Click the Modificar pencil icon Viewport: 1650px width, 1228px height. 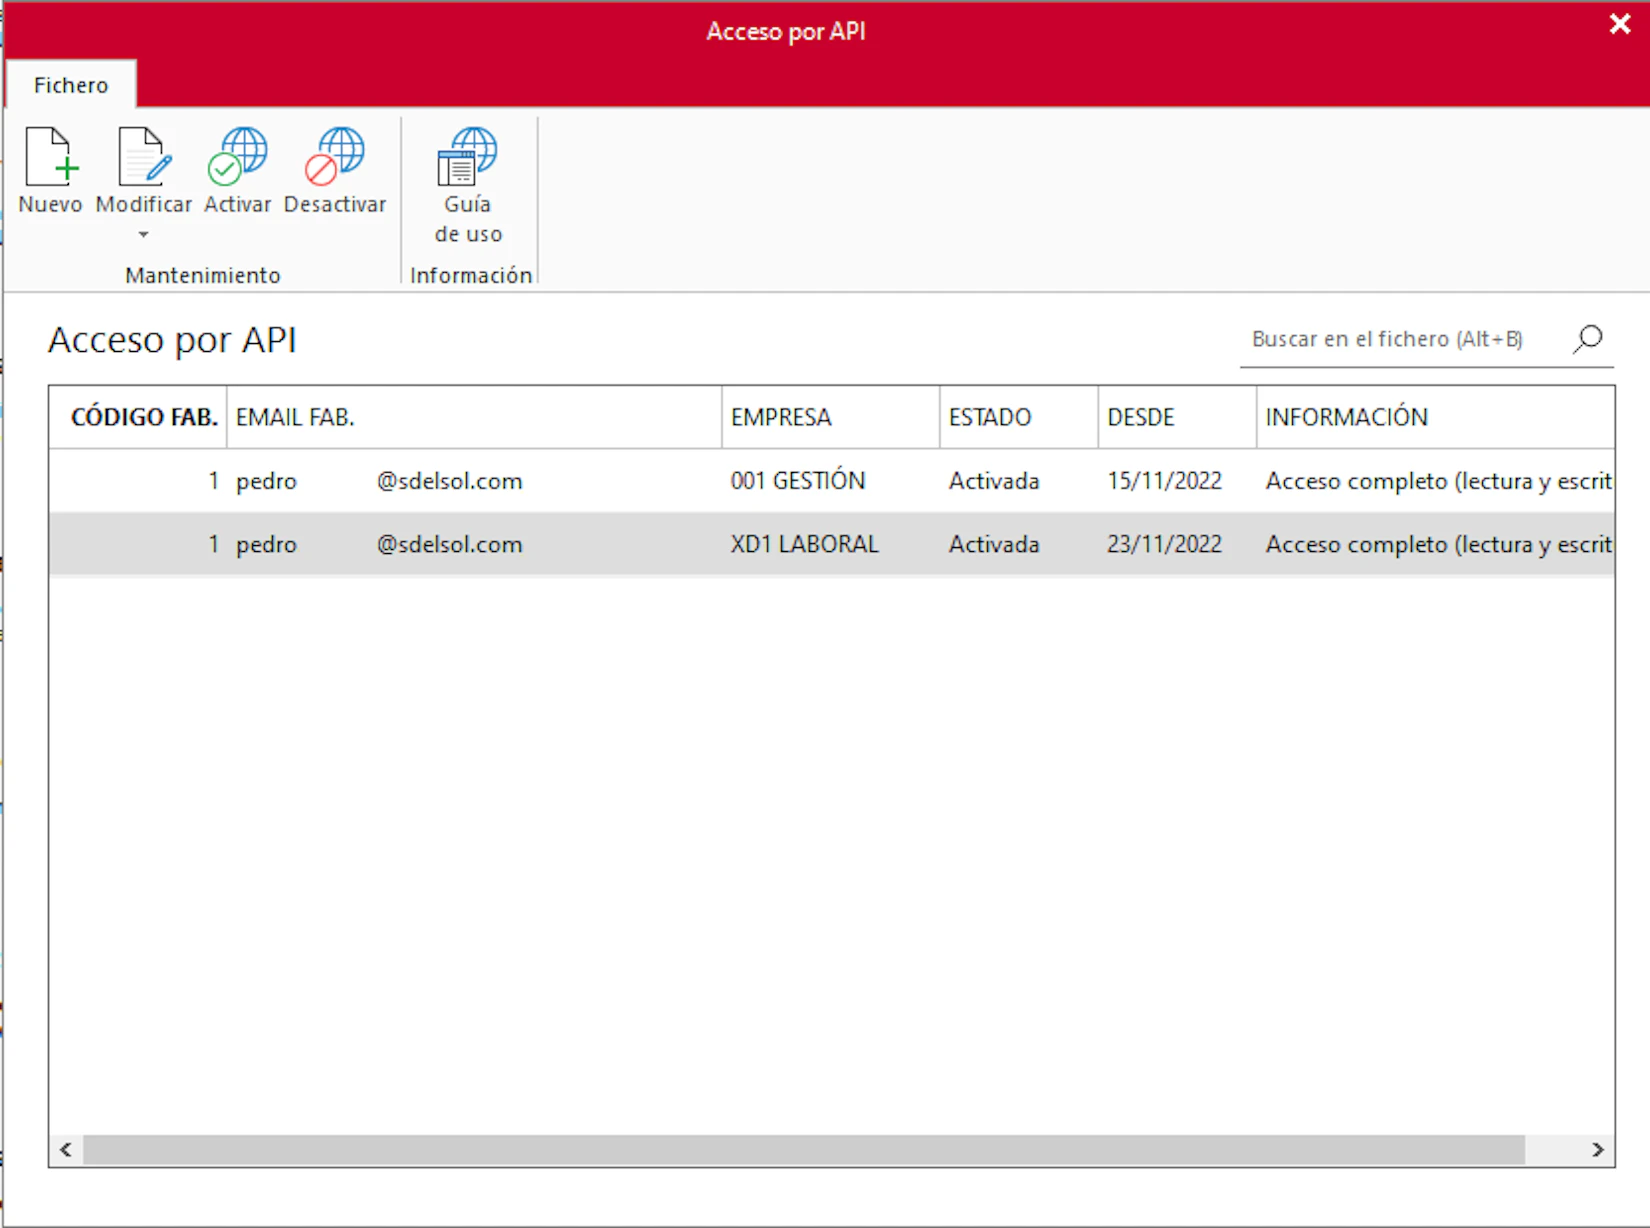coord(143,158)
